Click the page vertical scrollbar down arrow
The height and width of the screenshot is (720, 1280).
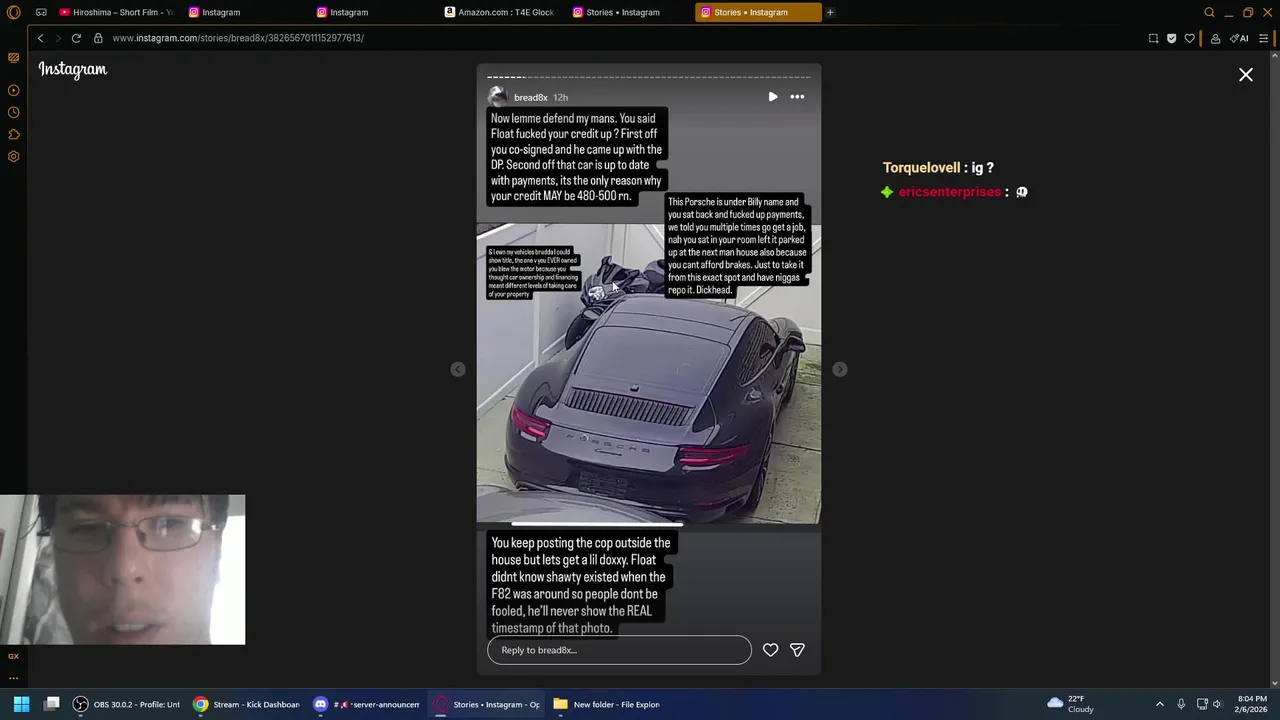pyautogui.click(x=1274, y=683)
